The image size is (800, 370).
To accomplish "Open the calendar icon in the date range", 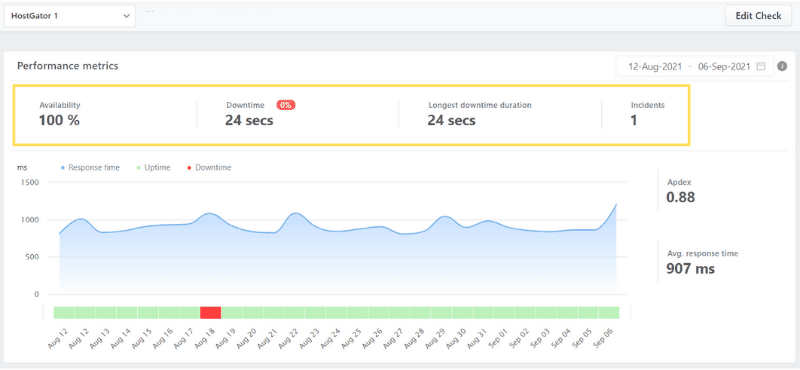I will click(761, 66).
